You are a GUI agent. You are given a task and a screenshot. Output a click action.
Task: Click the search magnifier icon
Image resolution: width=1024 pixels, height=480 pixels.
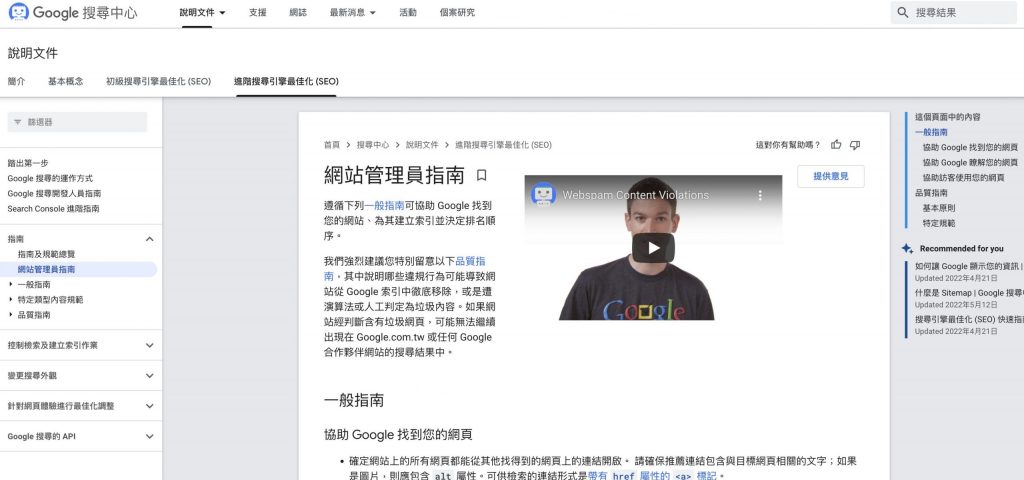[903, 12]
